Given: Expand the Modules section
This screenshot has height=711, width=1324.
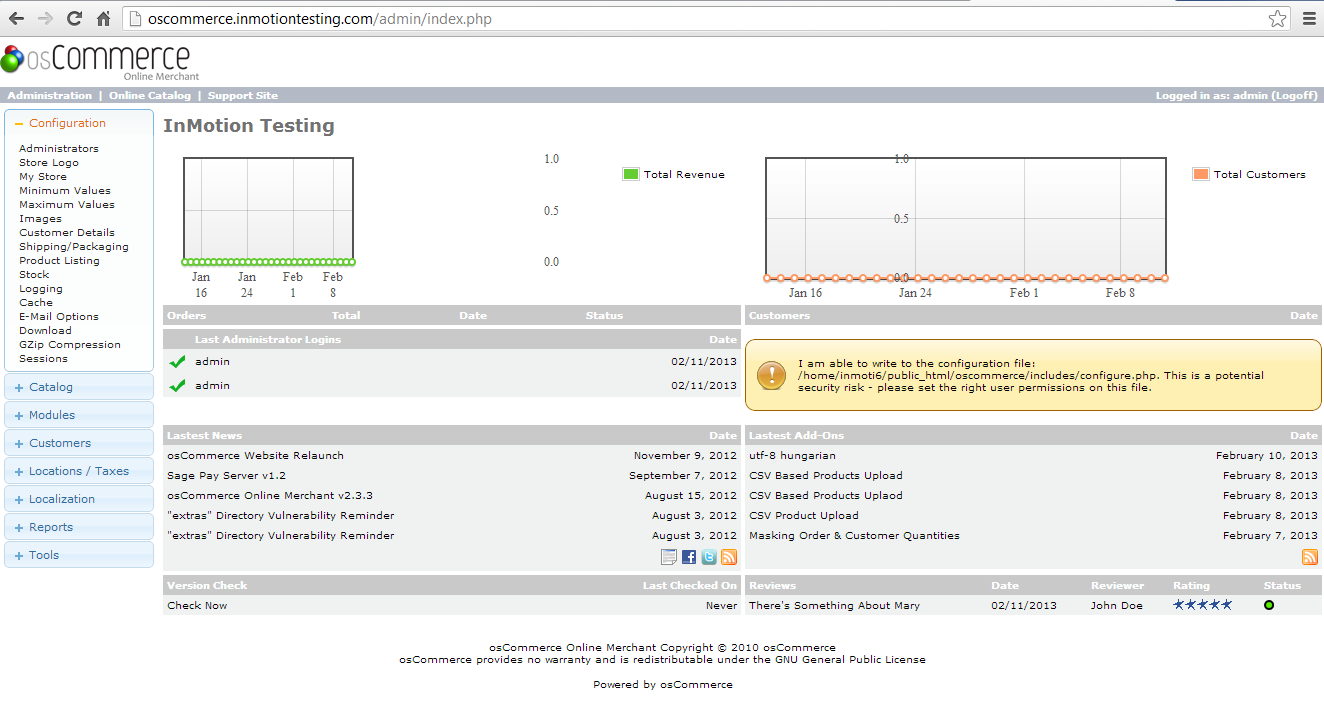Looking at the screenshot, I should pos(51,415).
